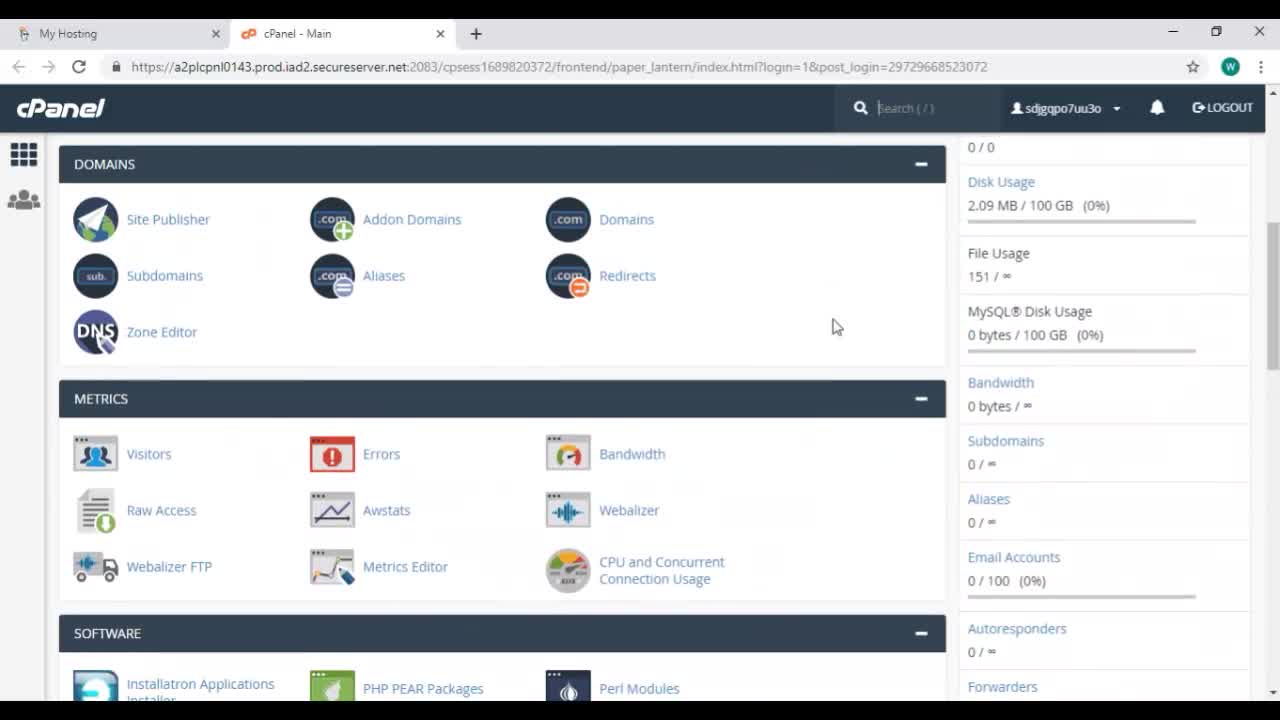The width and height of the screenshot is (1280, 720).
Task: Click the MySQL Disk Usage progress bar
Action: coord(1081,351)
